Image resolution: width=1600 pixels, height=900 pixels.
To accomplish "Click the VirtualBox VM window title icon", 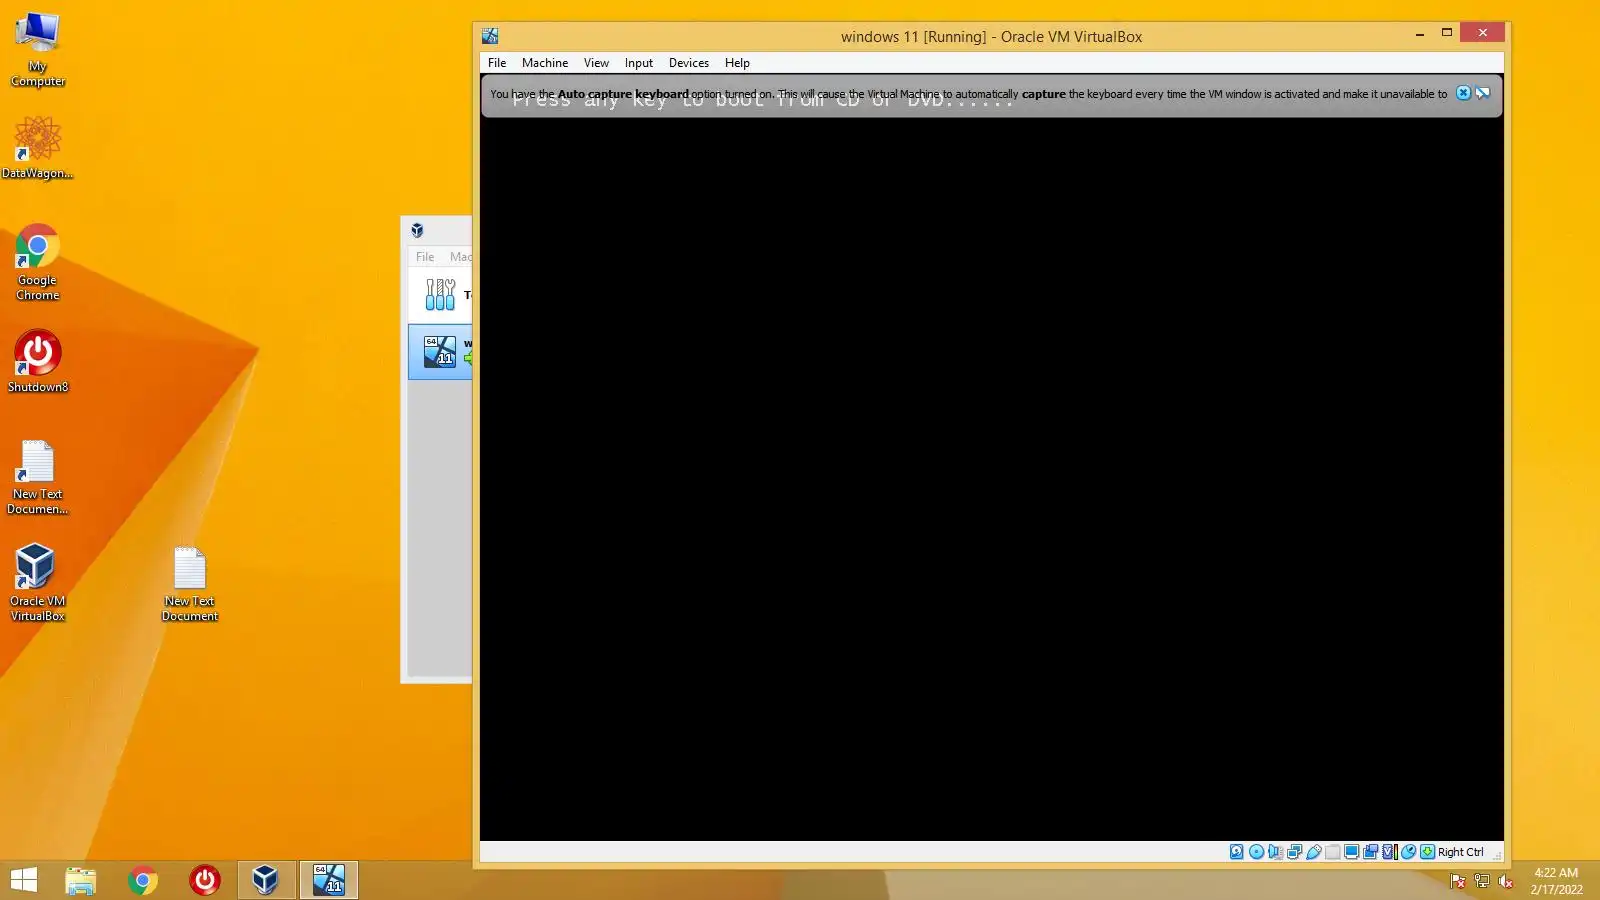I will (490, 36).
